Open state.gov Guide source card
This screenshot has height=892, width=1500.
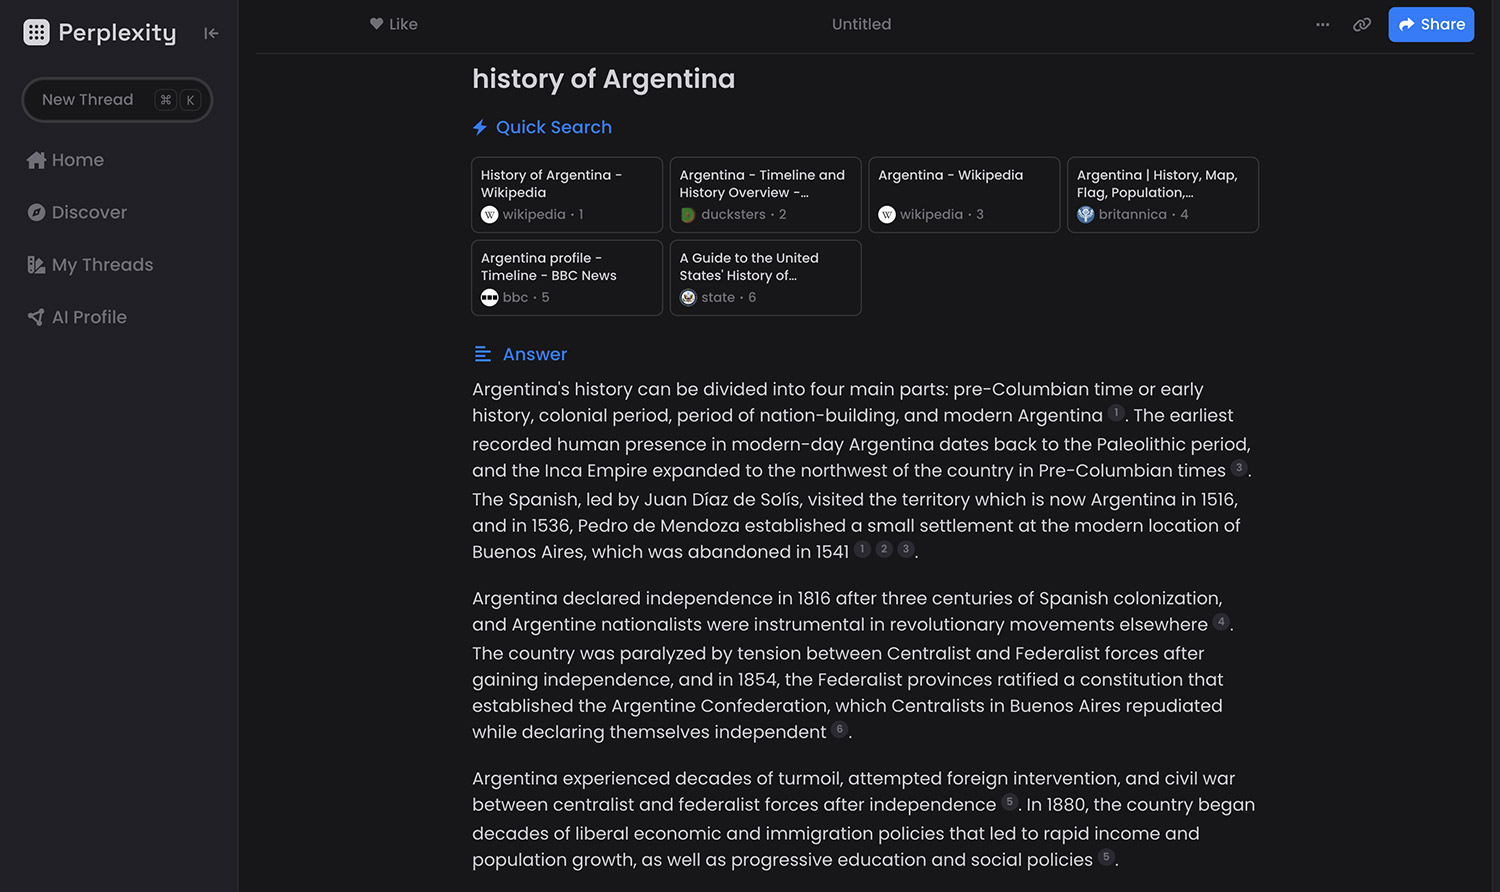765,278
